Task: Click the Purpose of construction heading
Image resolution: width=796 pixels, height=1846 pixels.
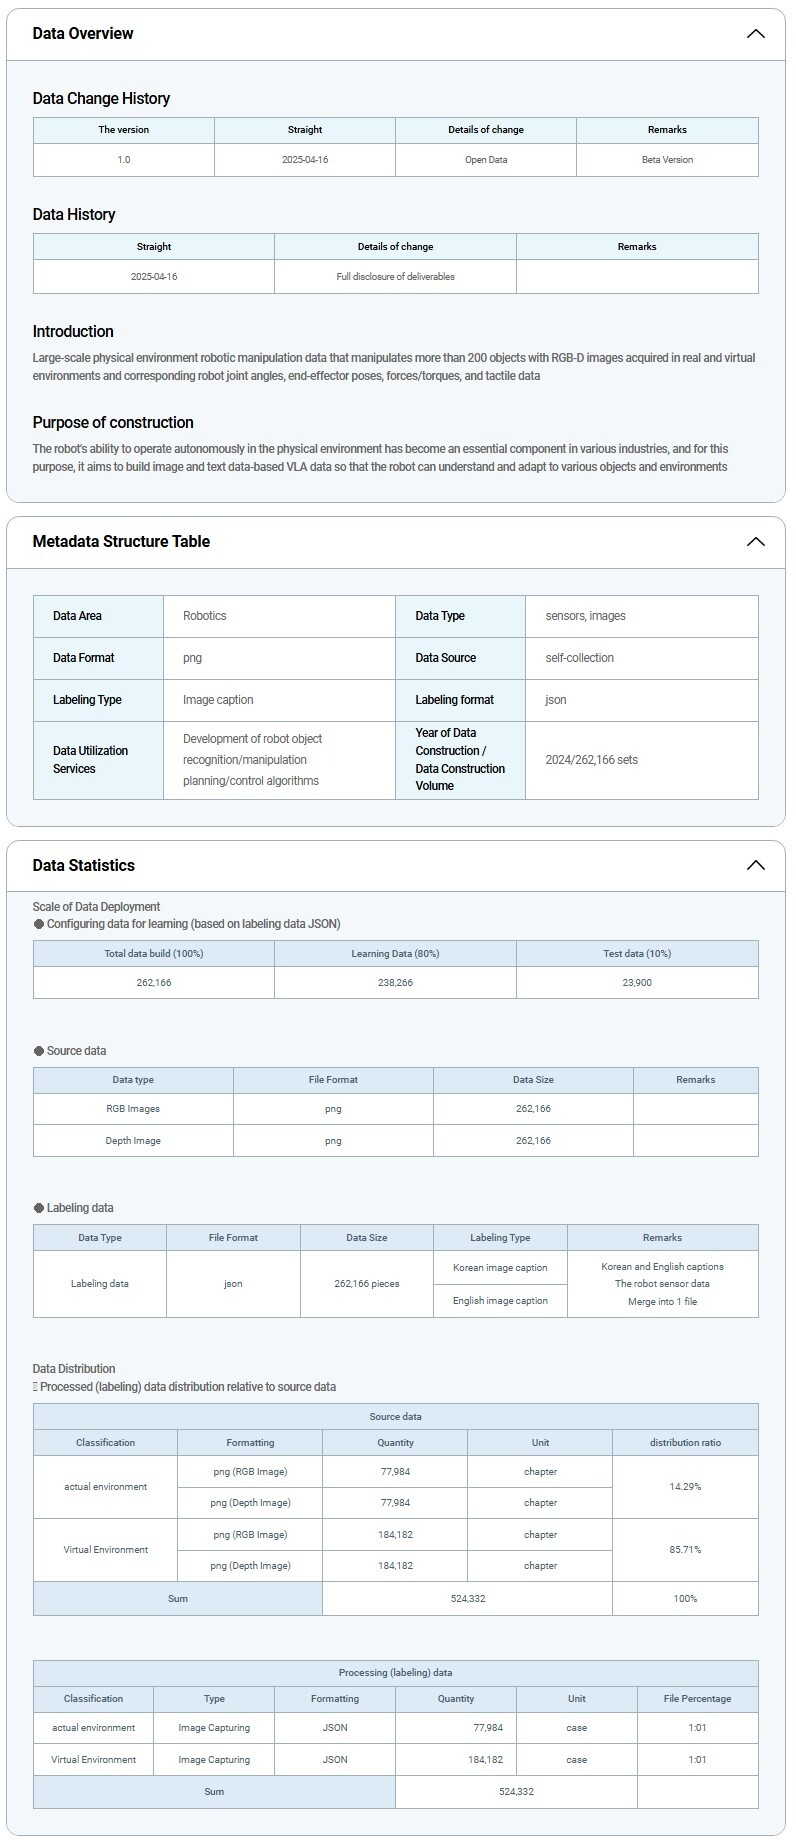Action: pos(113,423)
